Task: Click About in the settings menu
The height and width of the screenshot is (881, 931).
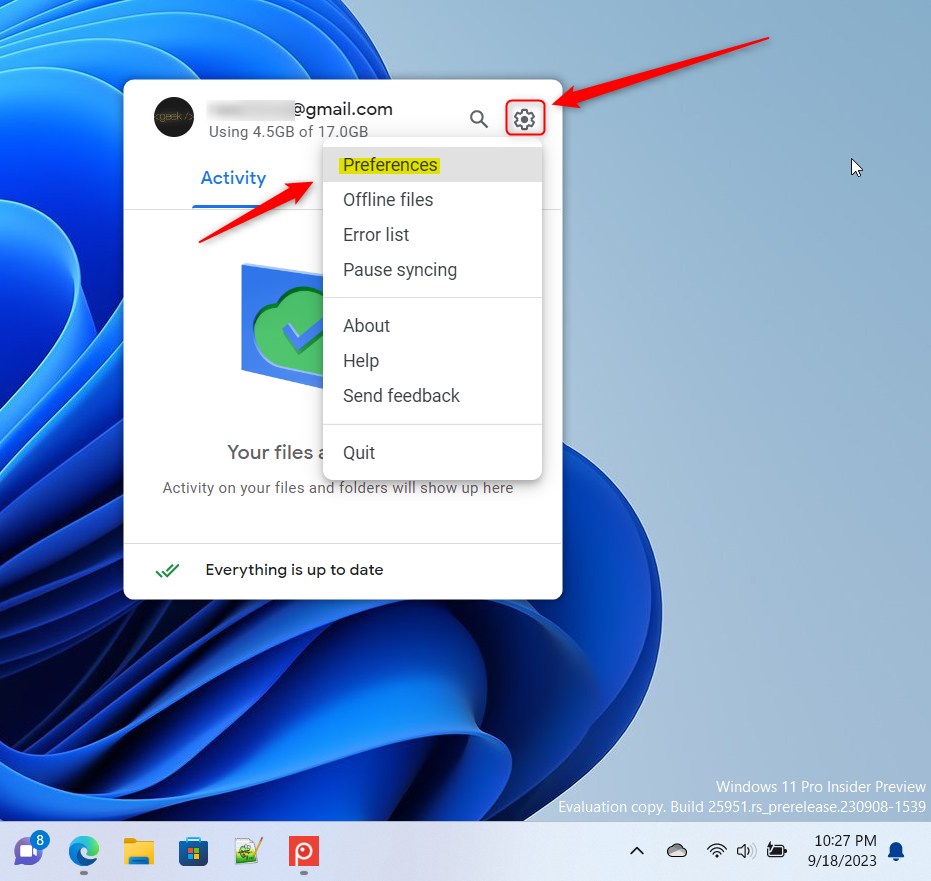Action: pos(366,326)
